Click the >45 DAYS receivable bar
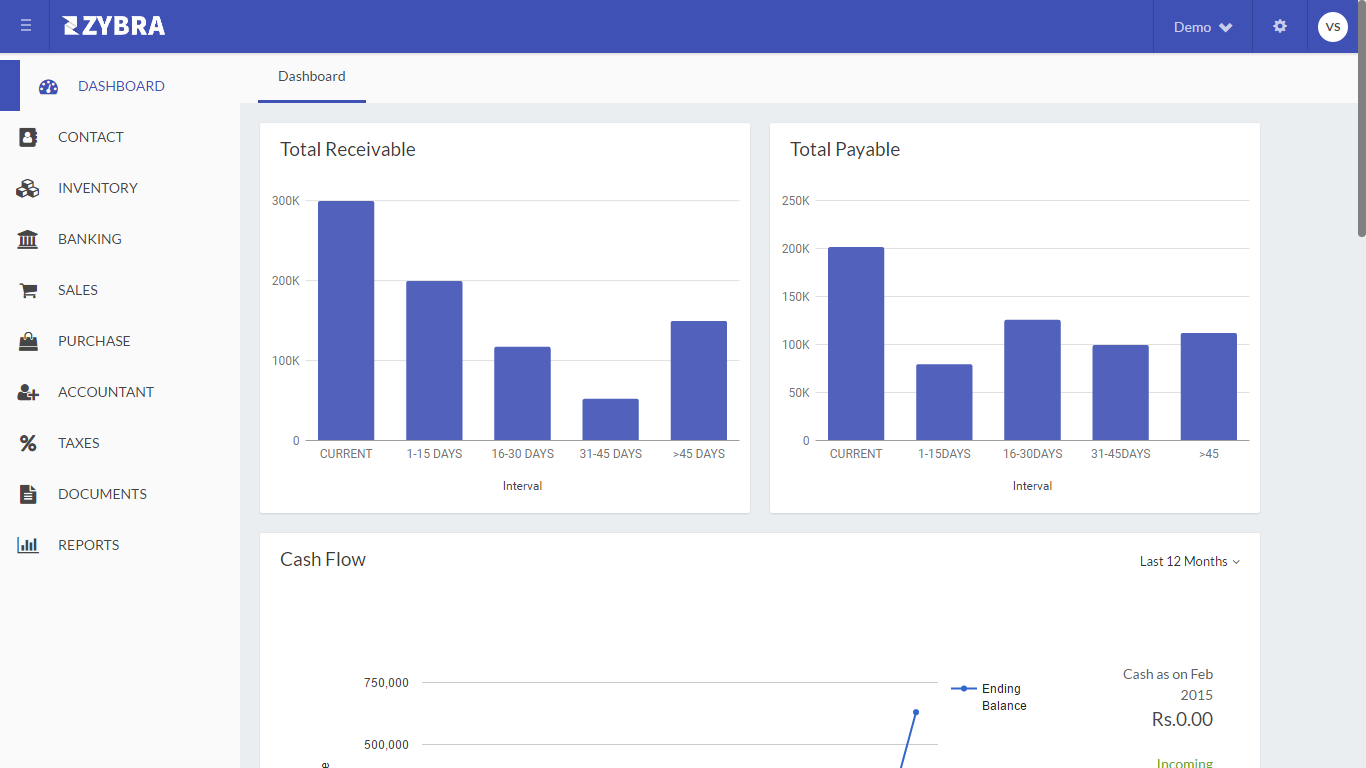Viewport: 1366px width, 768px height. (x=699, y=381)
